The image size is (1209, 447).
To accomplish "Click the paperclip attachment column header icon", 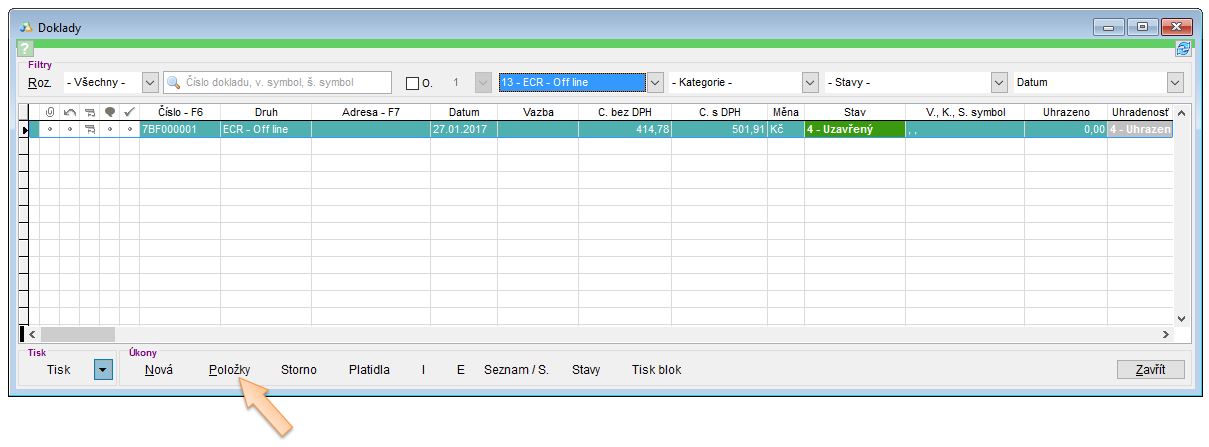I will (x=50, y=113).
